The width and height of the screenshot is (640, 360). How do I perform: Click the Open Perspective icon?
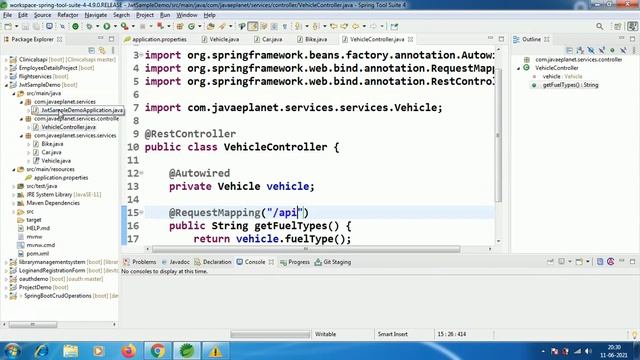tap(618, 26)
